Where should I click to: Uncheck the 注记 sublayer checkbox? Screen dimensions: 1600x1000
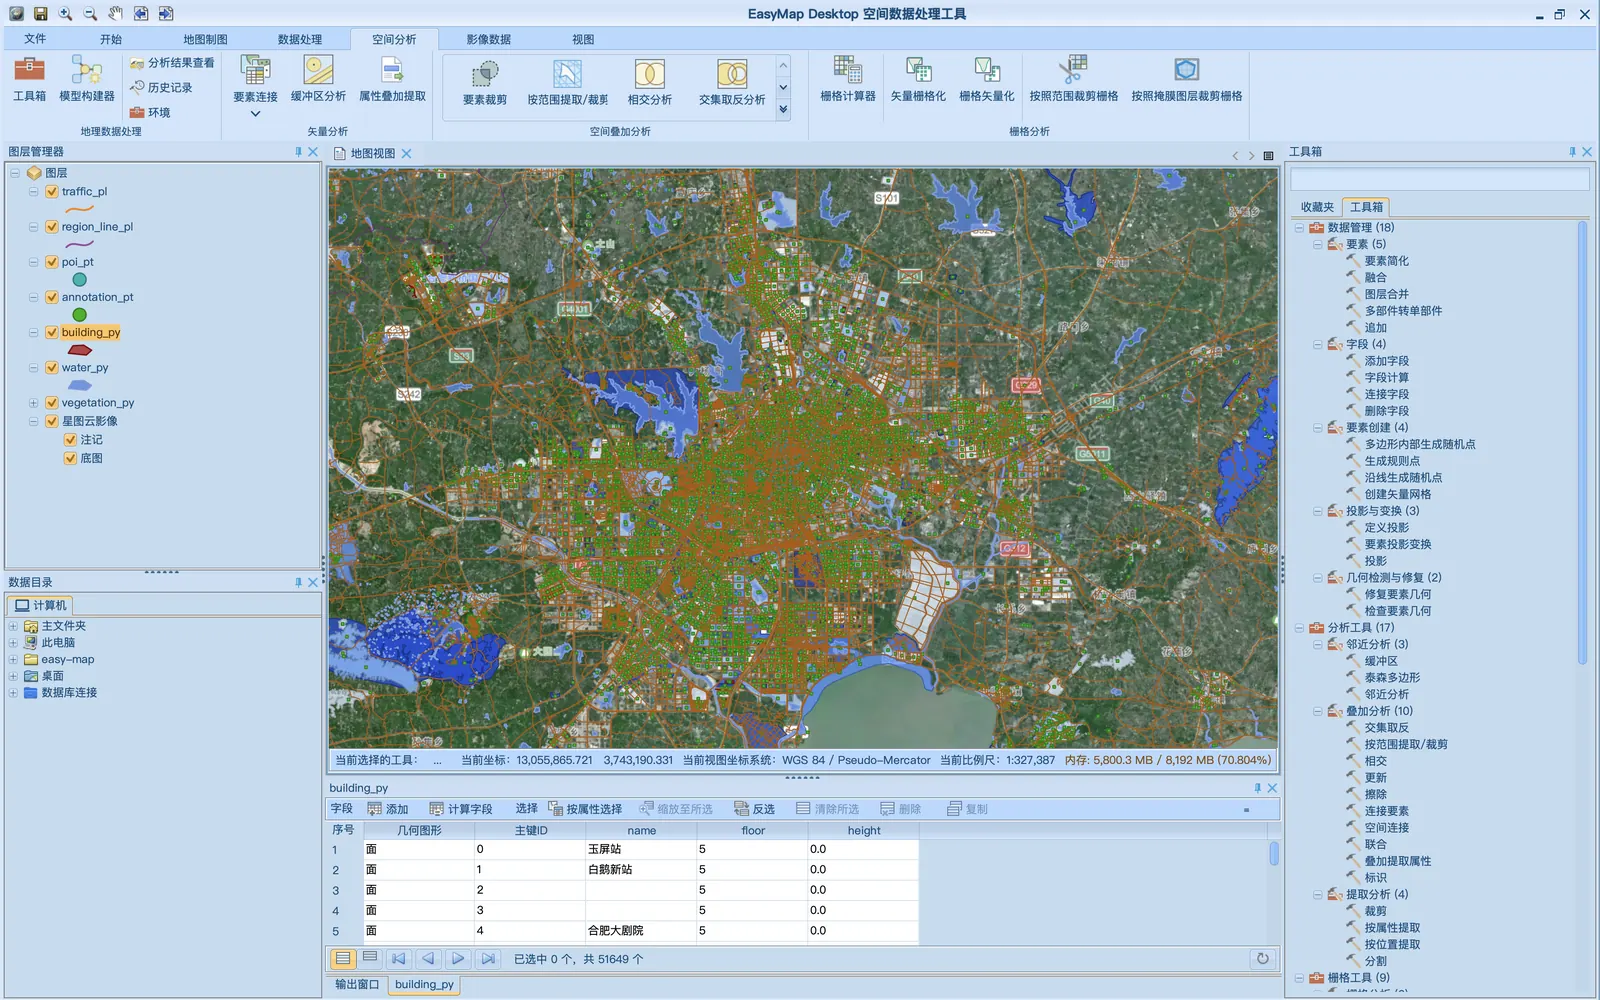(70, 440)
